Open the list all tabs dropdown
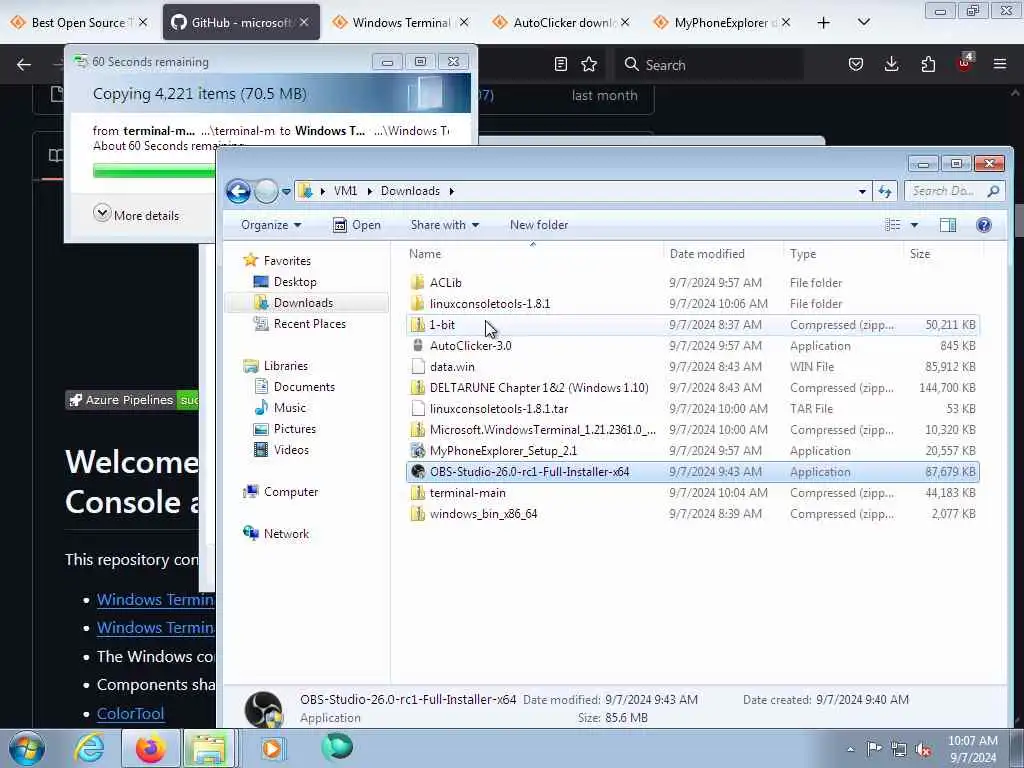This screenshot has height=768, width=1024. [863, 22]
